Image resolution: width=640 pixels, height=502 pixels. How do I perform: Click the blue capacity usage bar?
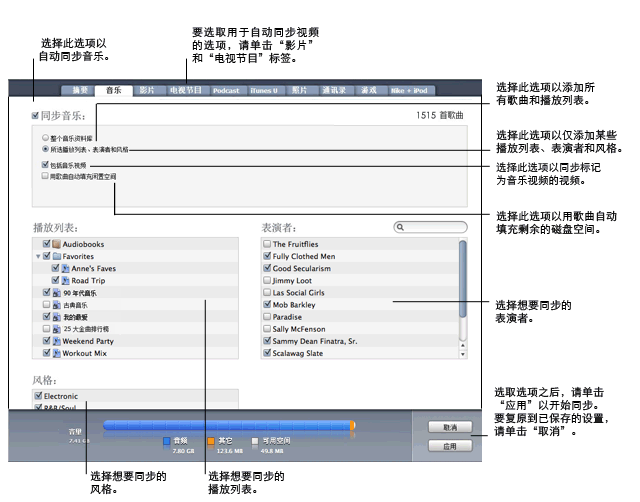tap(227, 425)
